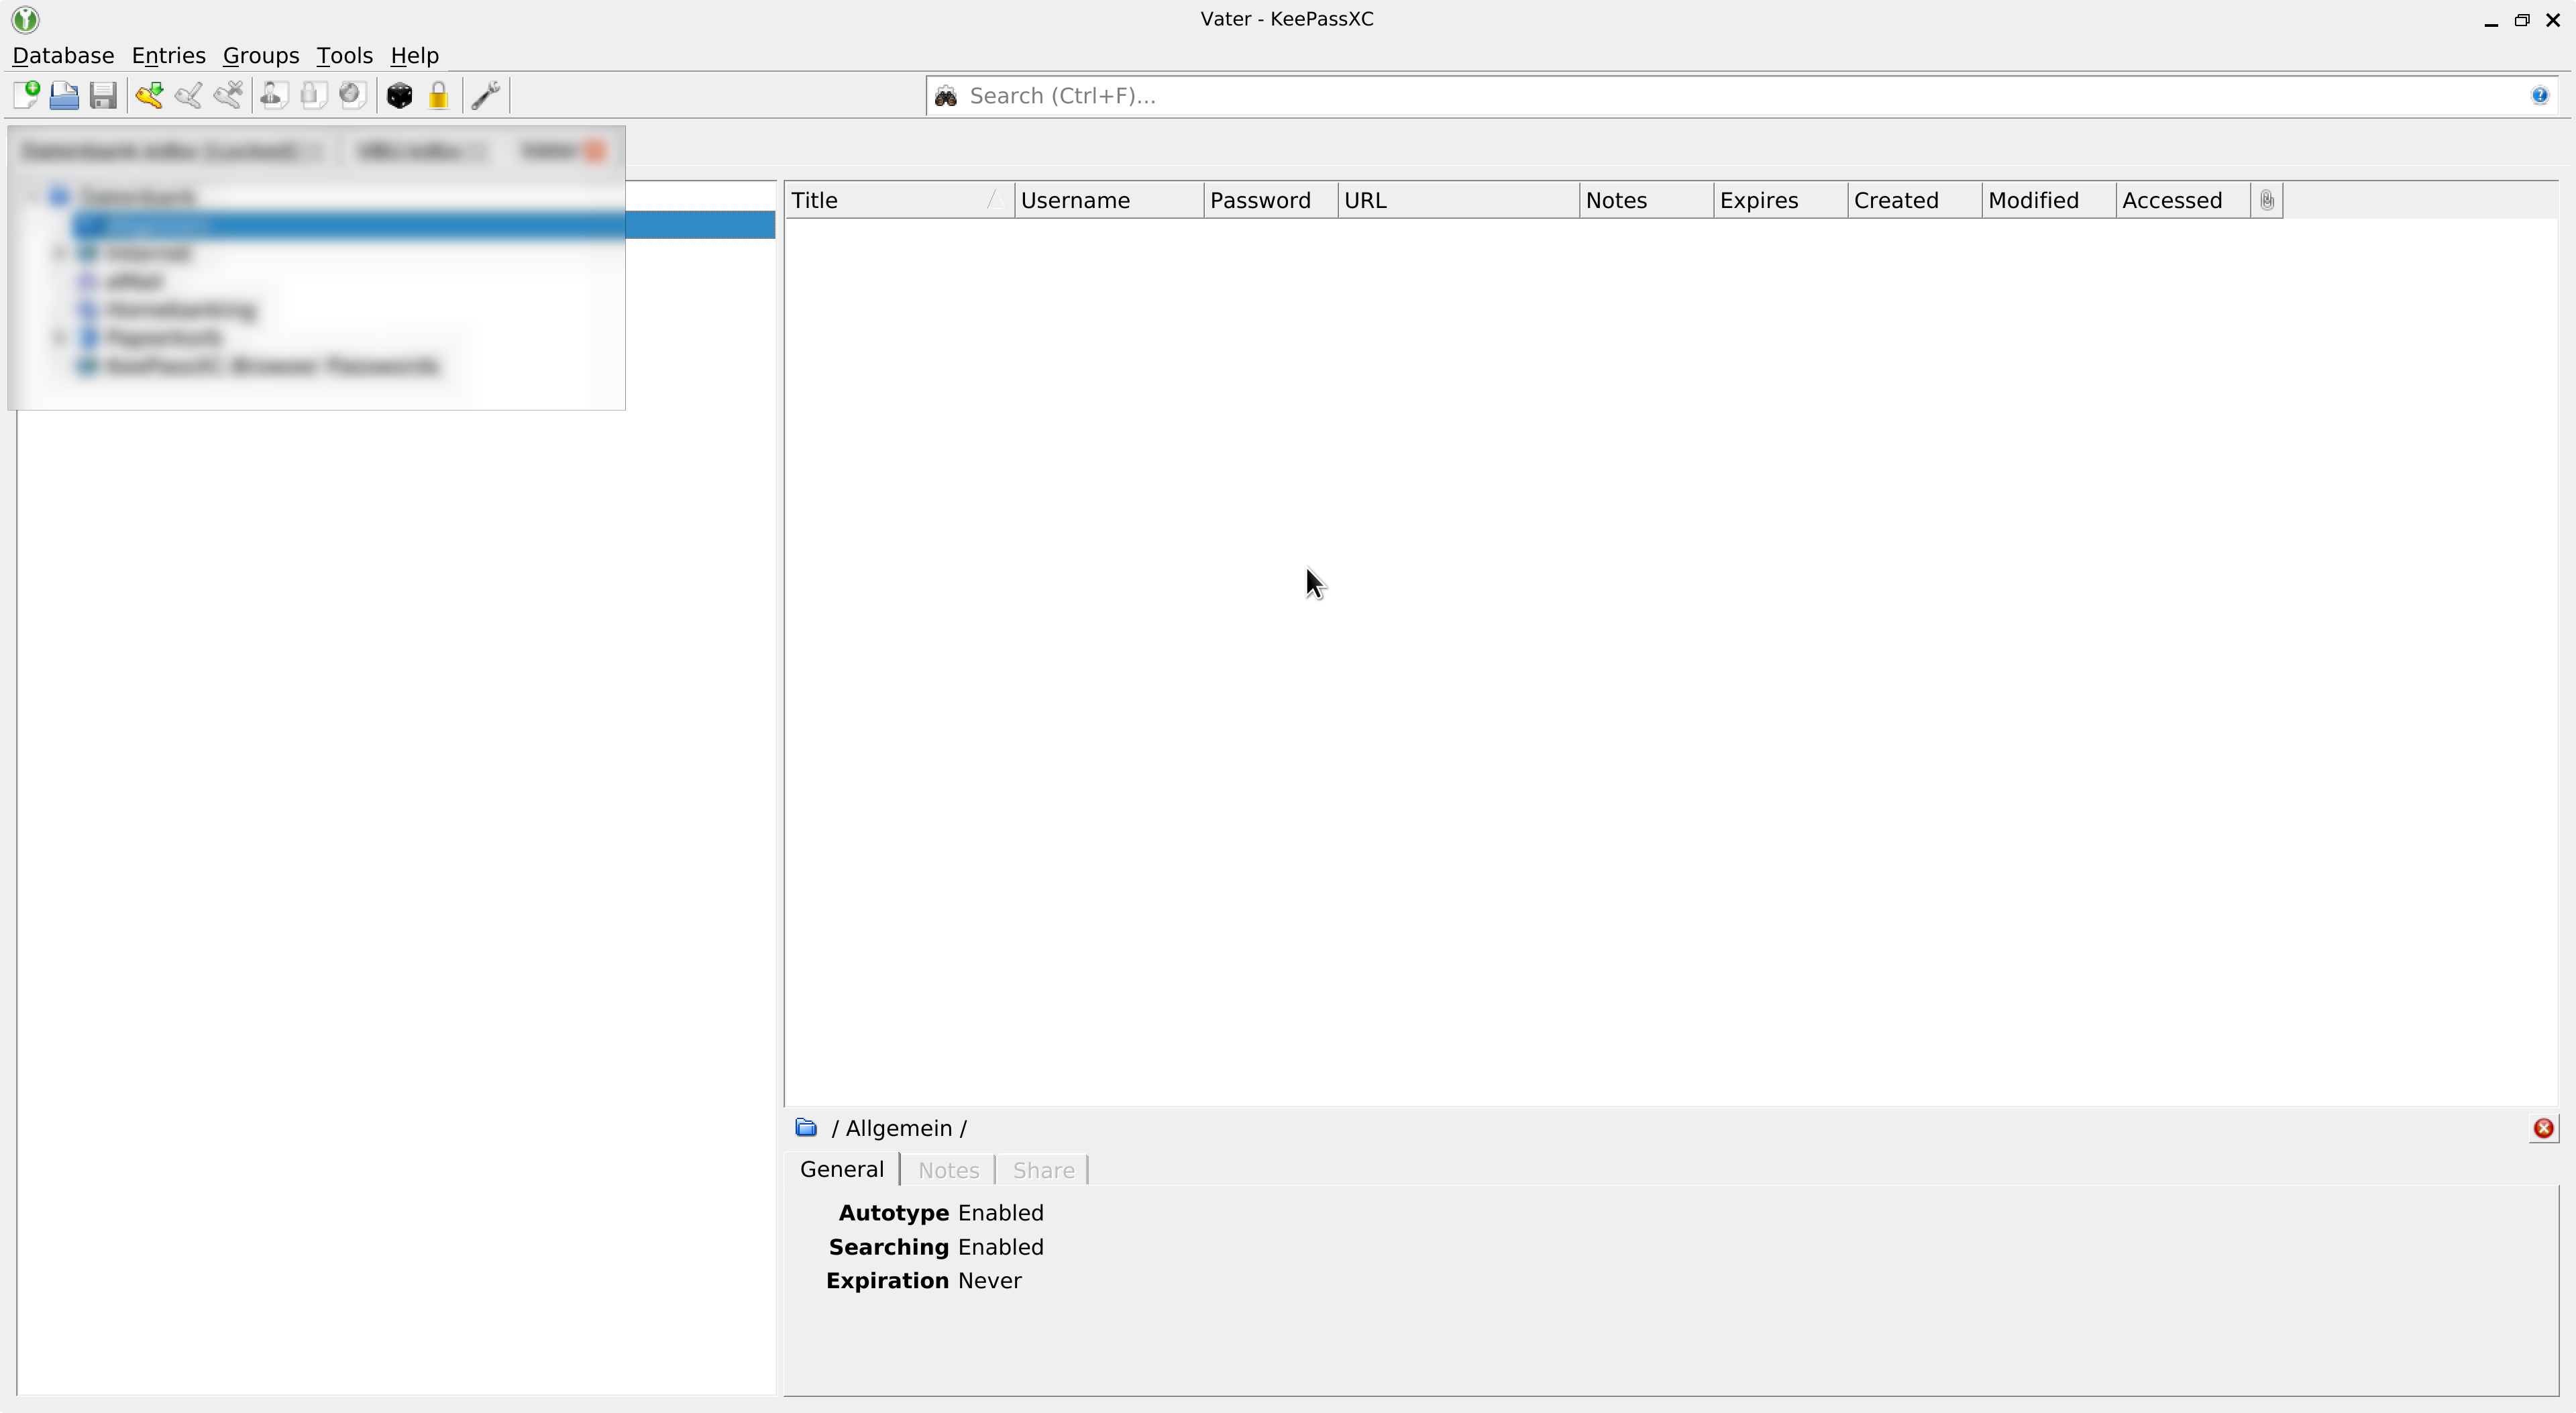Open the Help menu
Image resolution: width=2576 pixels, height=1413 pixels.
click(414, 55)
